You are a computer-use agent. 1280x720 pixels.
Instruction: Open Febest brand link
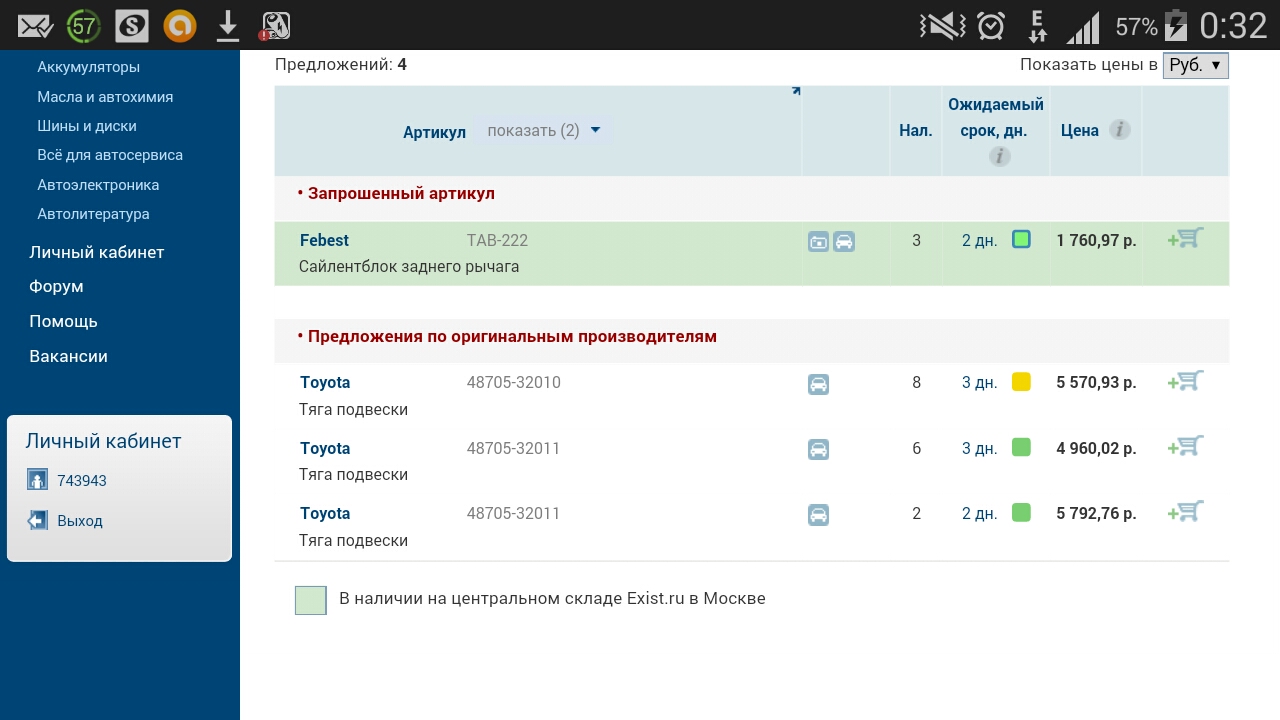point(324,241)
